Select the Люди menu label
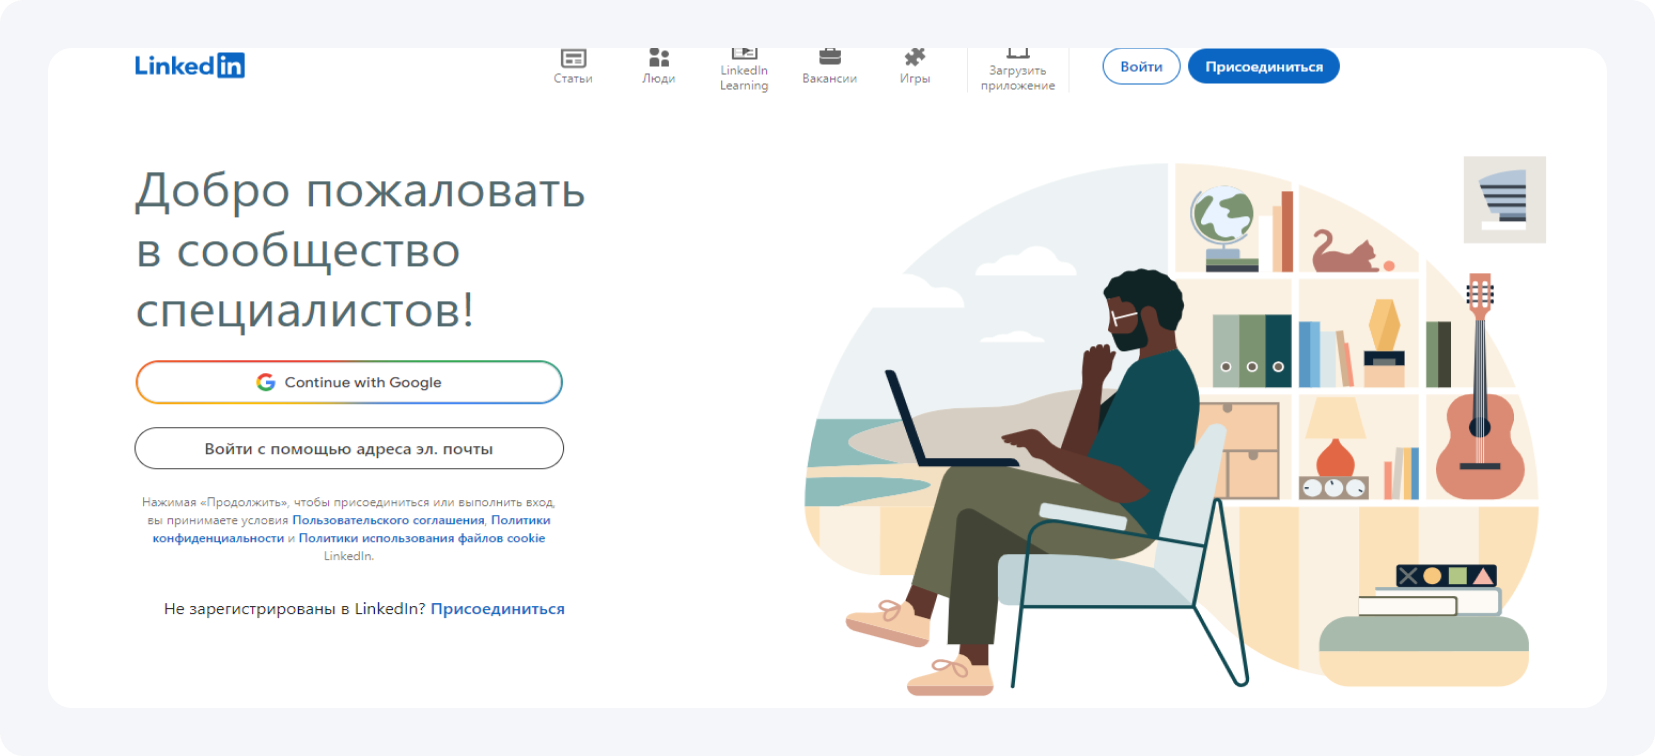 [658, 78]
